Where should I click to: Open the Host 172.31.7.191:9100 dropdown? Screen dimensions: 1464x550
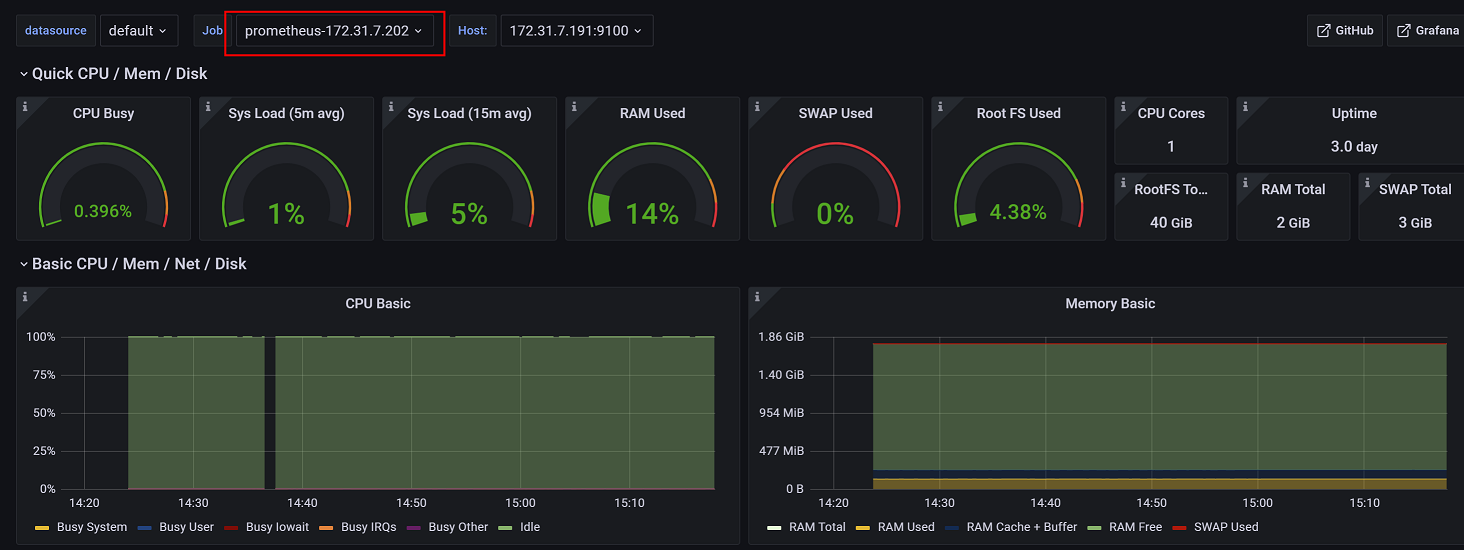576,31
